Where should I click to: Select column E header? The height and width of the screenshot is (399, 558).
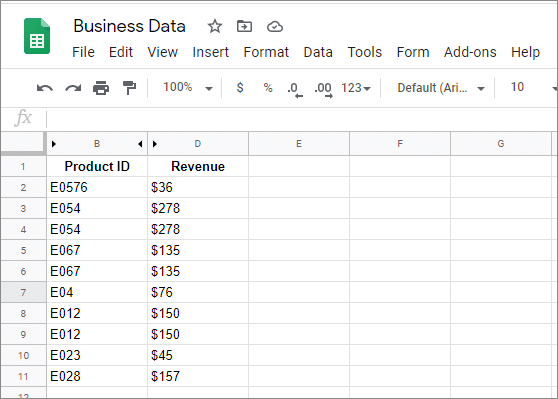pos(299,144)
